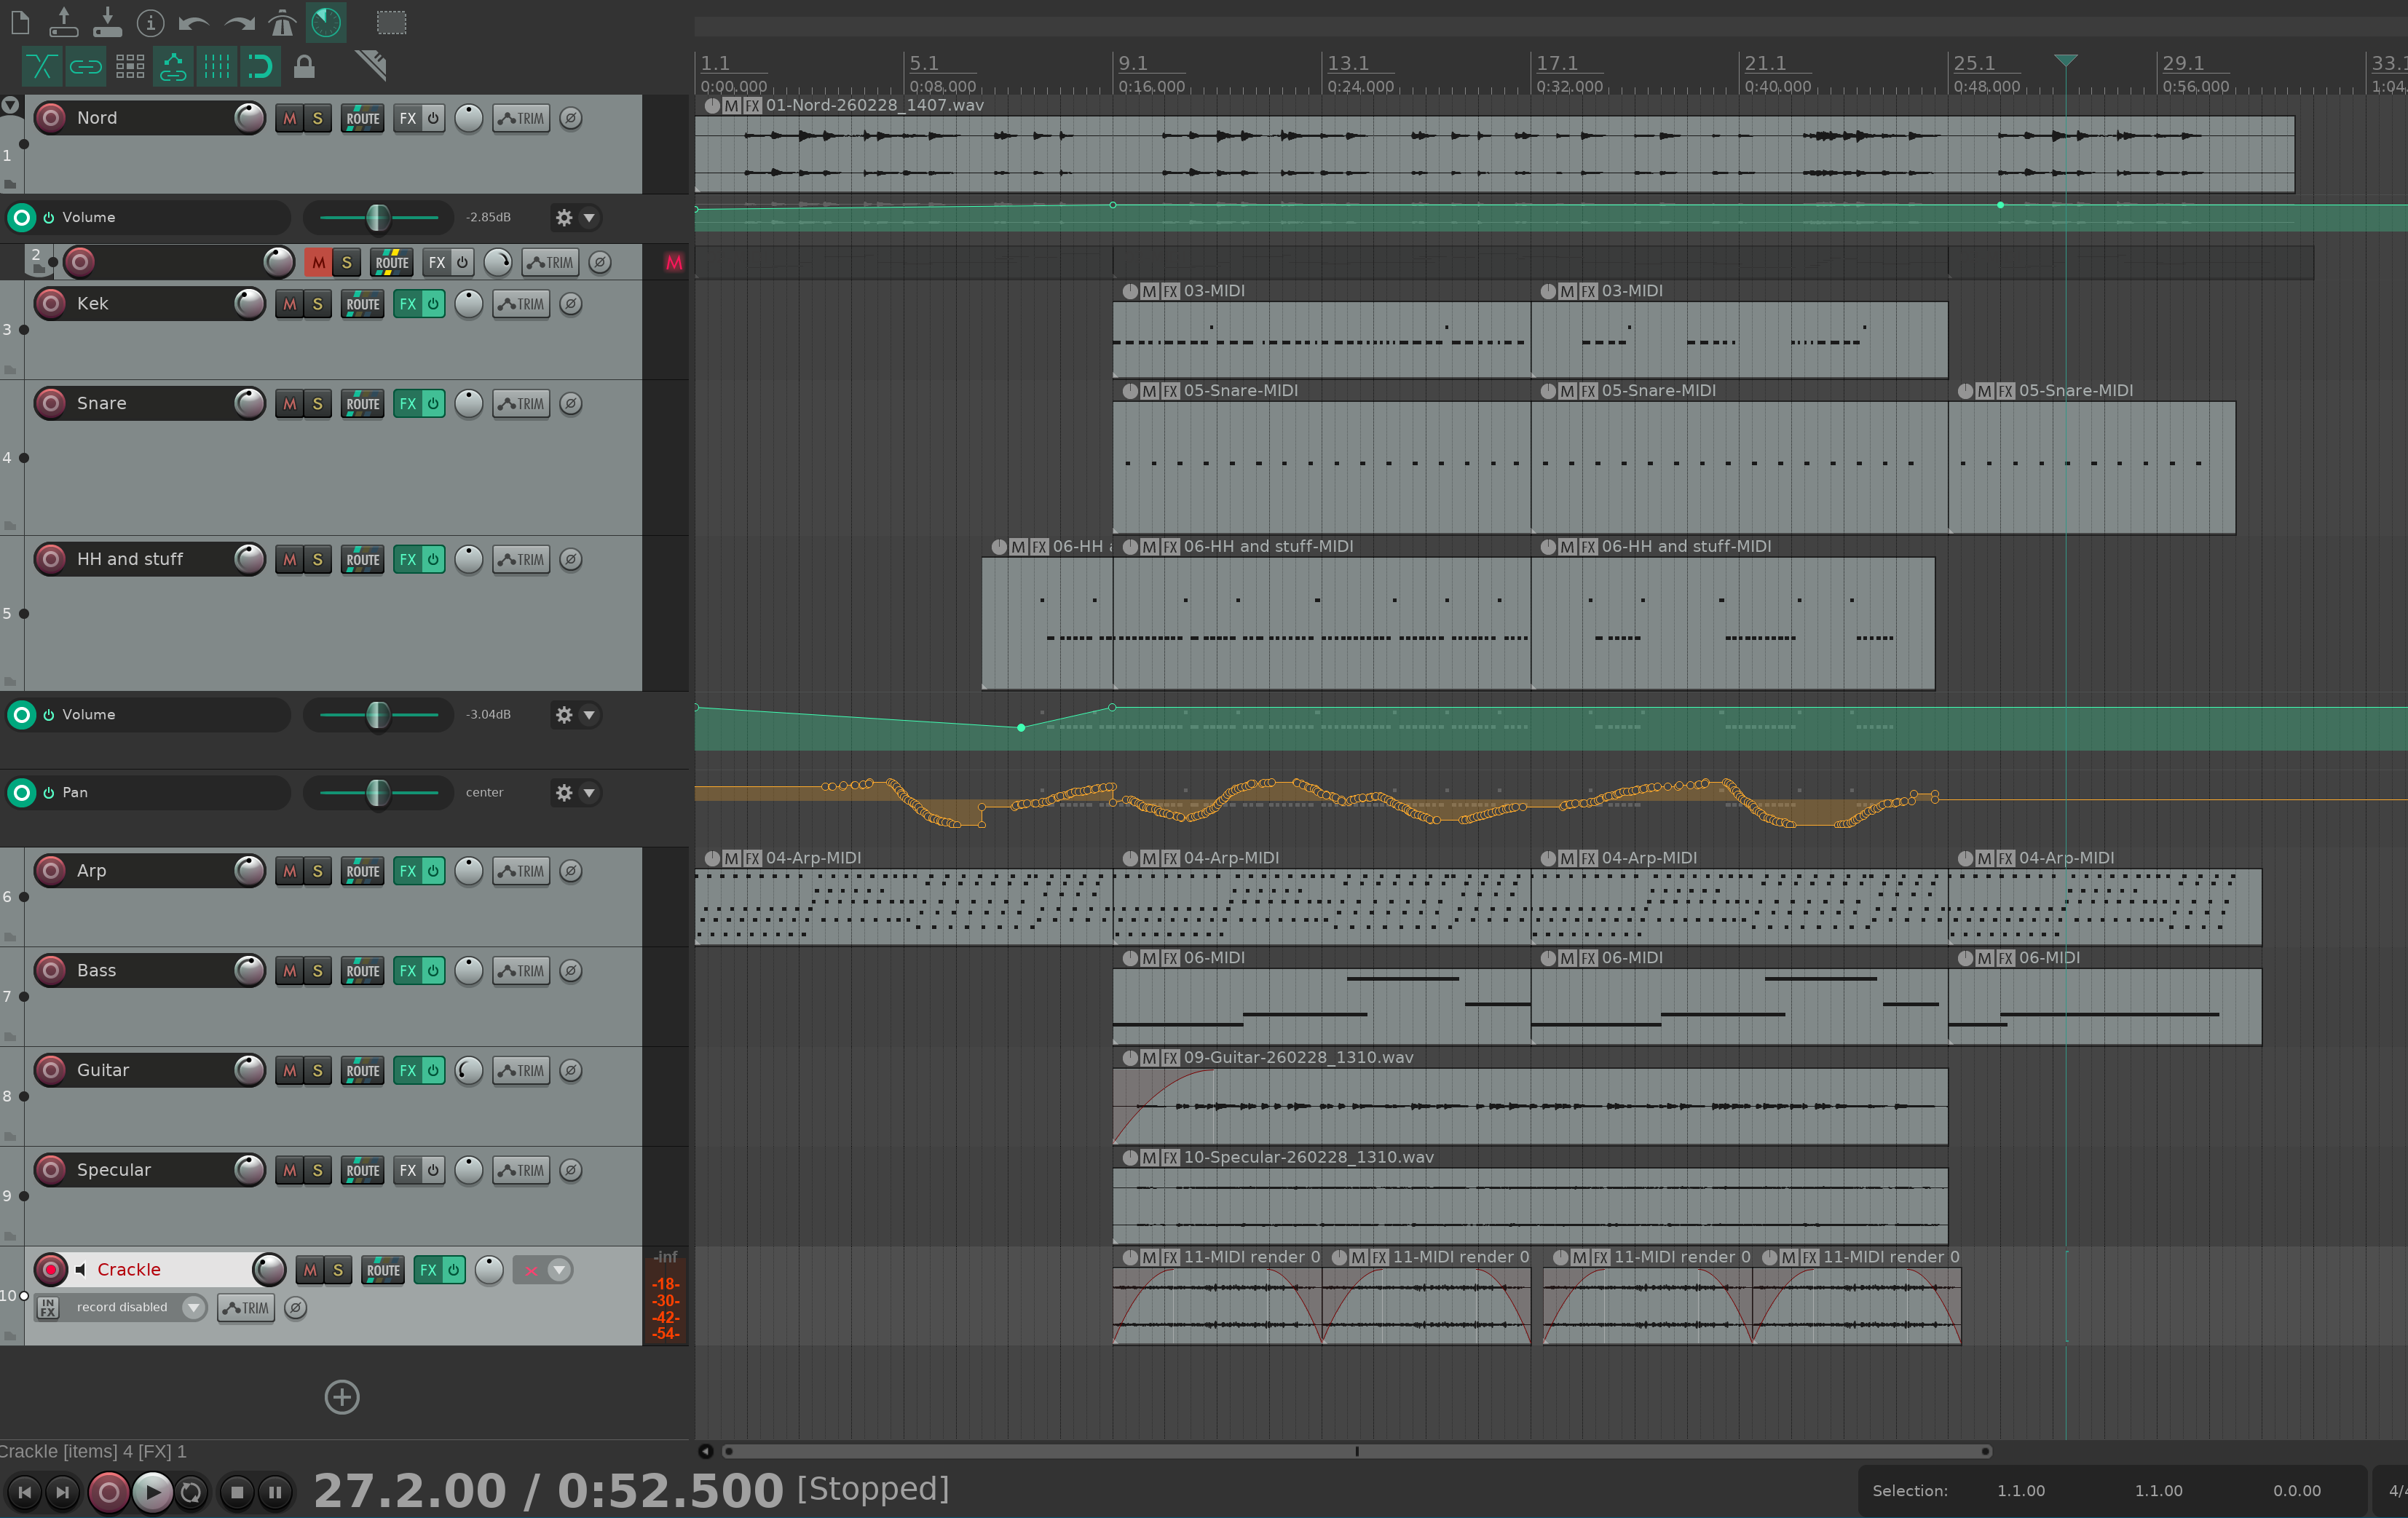Open Pan envelope options dropdown arrow
Image resolution: width=2408 pixels, height=1518 pixels.
pyautogui.click(x=589, y=793)
